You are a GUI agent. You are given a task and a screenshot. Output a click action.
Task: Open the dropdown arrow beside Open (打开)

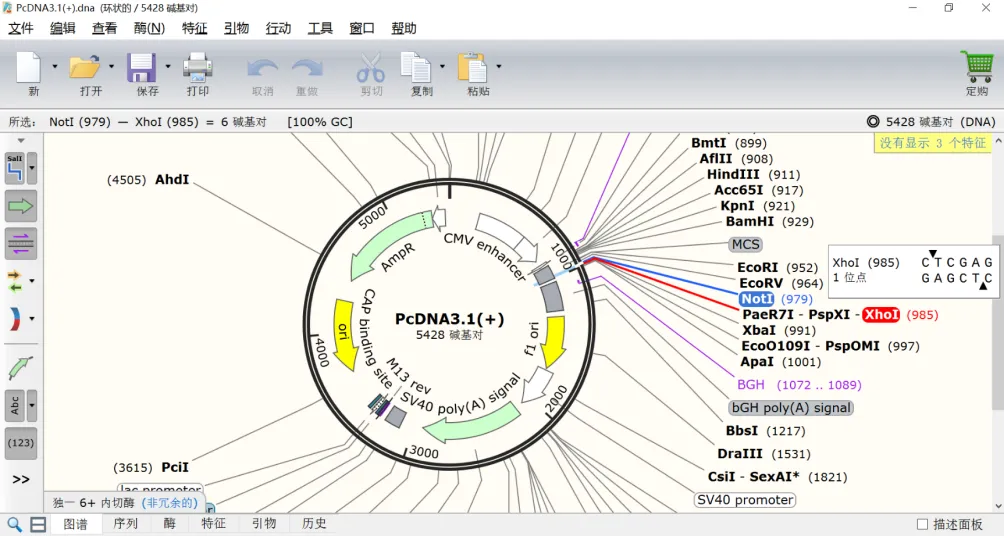tap(111, 67)
